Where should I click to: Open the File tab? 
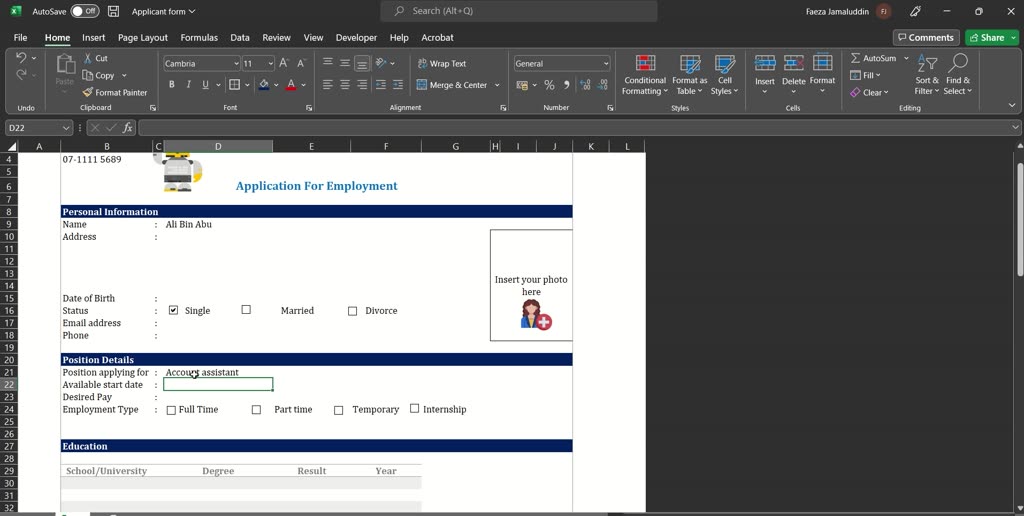(20, 37)
